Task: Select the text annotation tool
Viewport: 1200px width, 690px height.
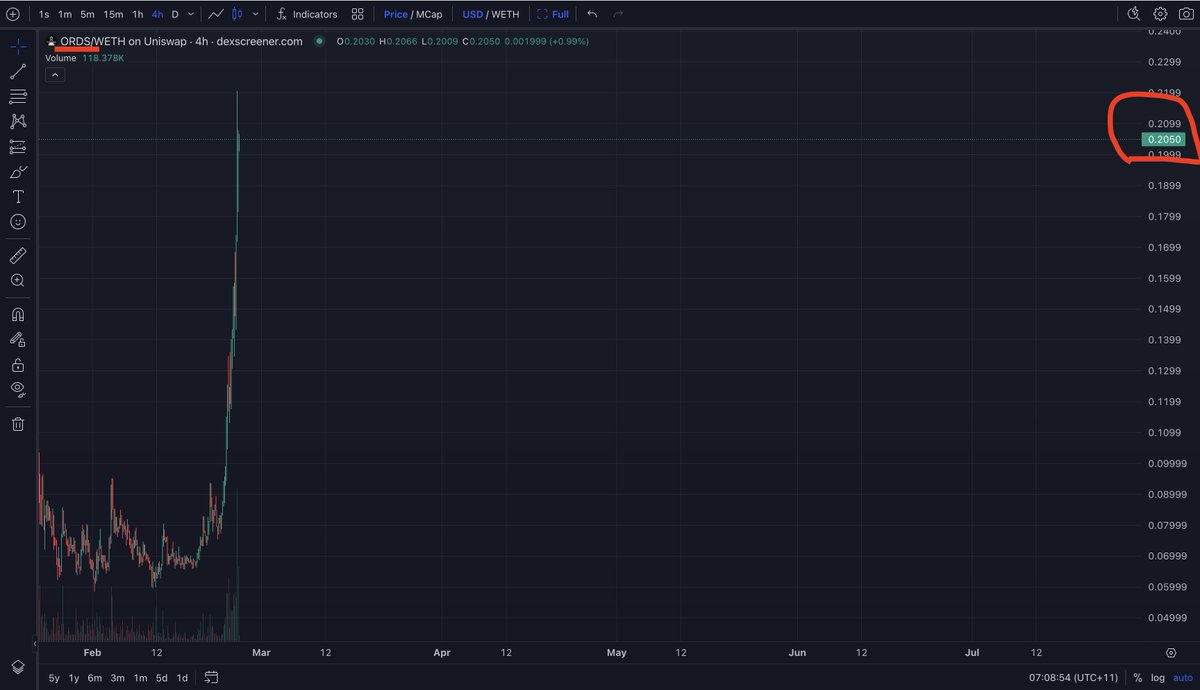Action: (x=18, y=196)
